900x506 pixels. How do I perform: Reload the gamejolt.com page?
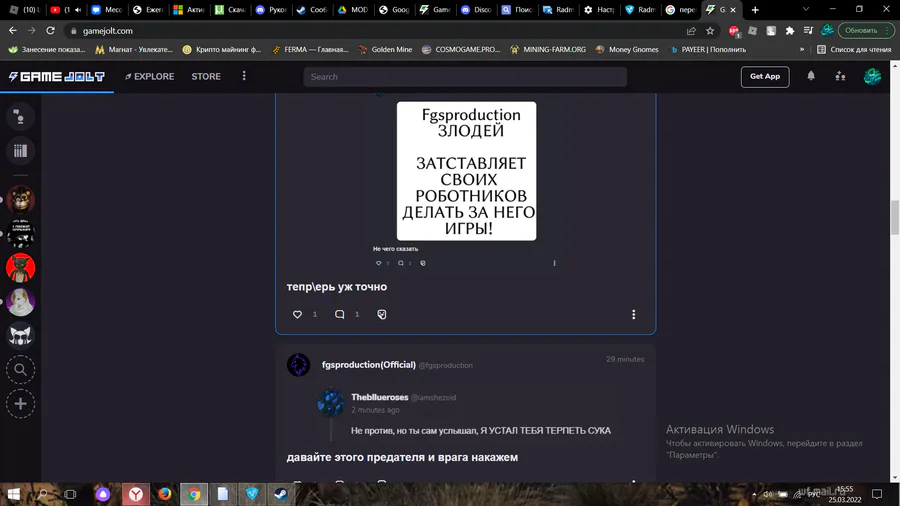pyautogui.click(x=51, y=30)
